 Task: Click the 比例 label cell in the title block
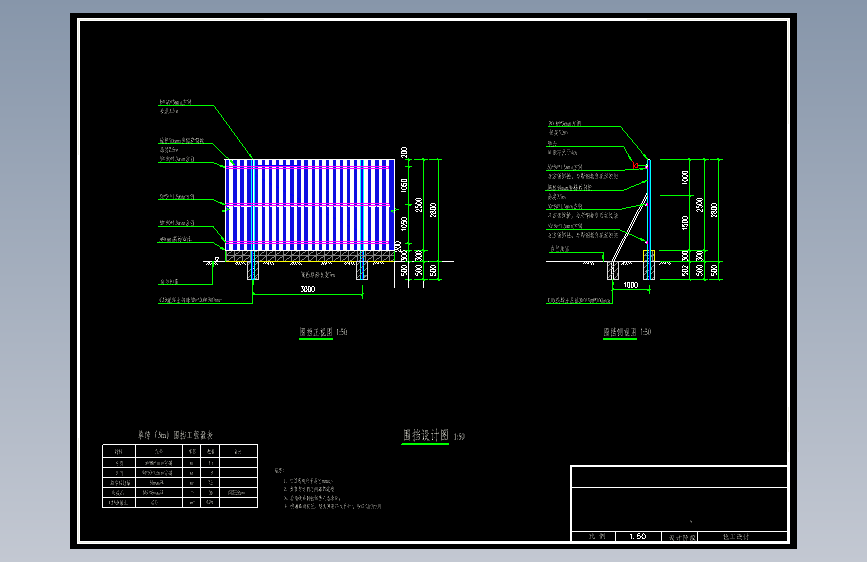click(593, 537)
